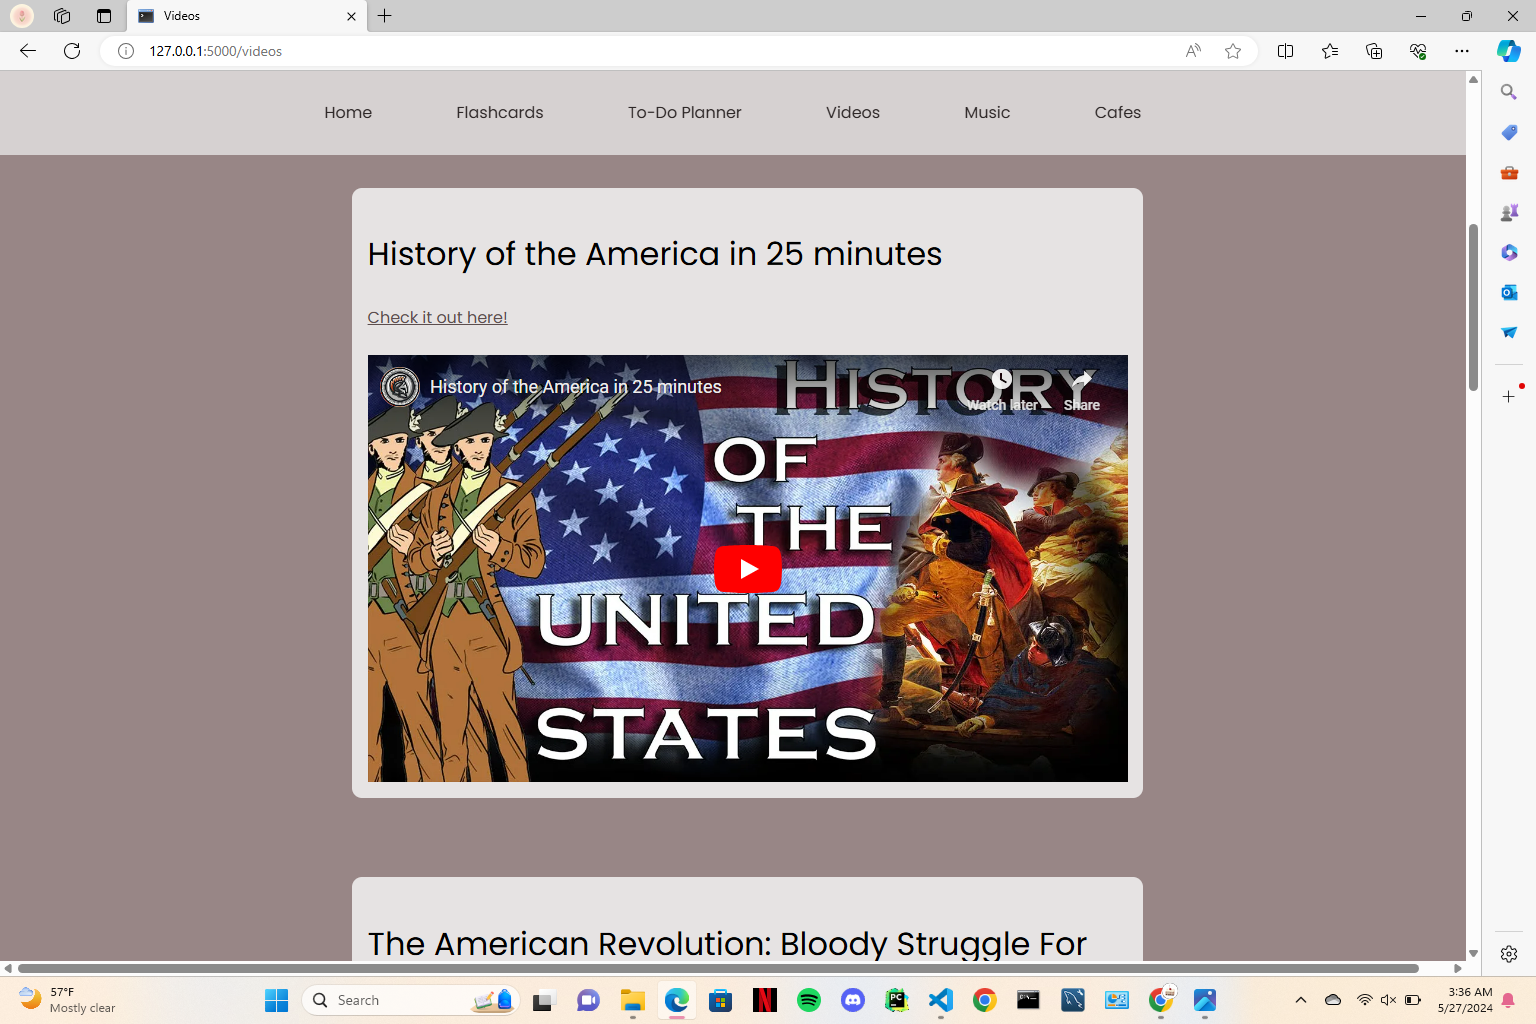The image size is (1536, 1024).
Task: Open the workspaces icon in title bar
Action: pyautogui.click(x=62, y=16)
